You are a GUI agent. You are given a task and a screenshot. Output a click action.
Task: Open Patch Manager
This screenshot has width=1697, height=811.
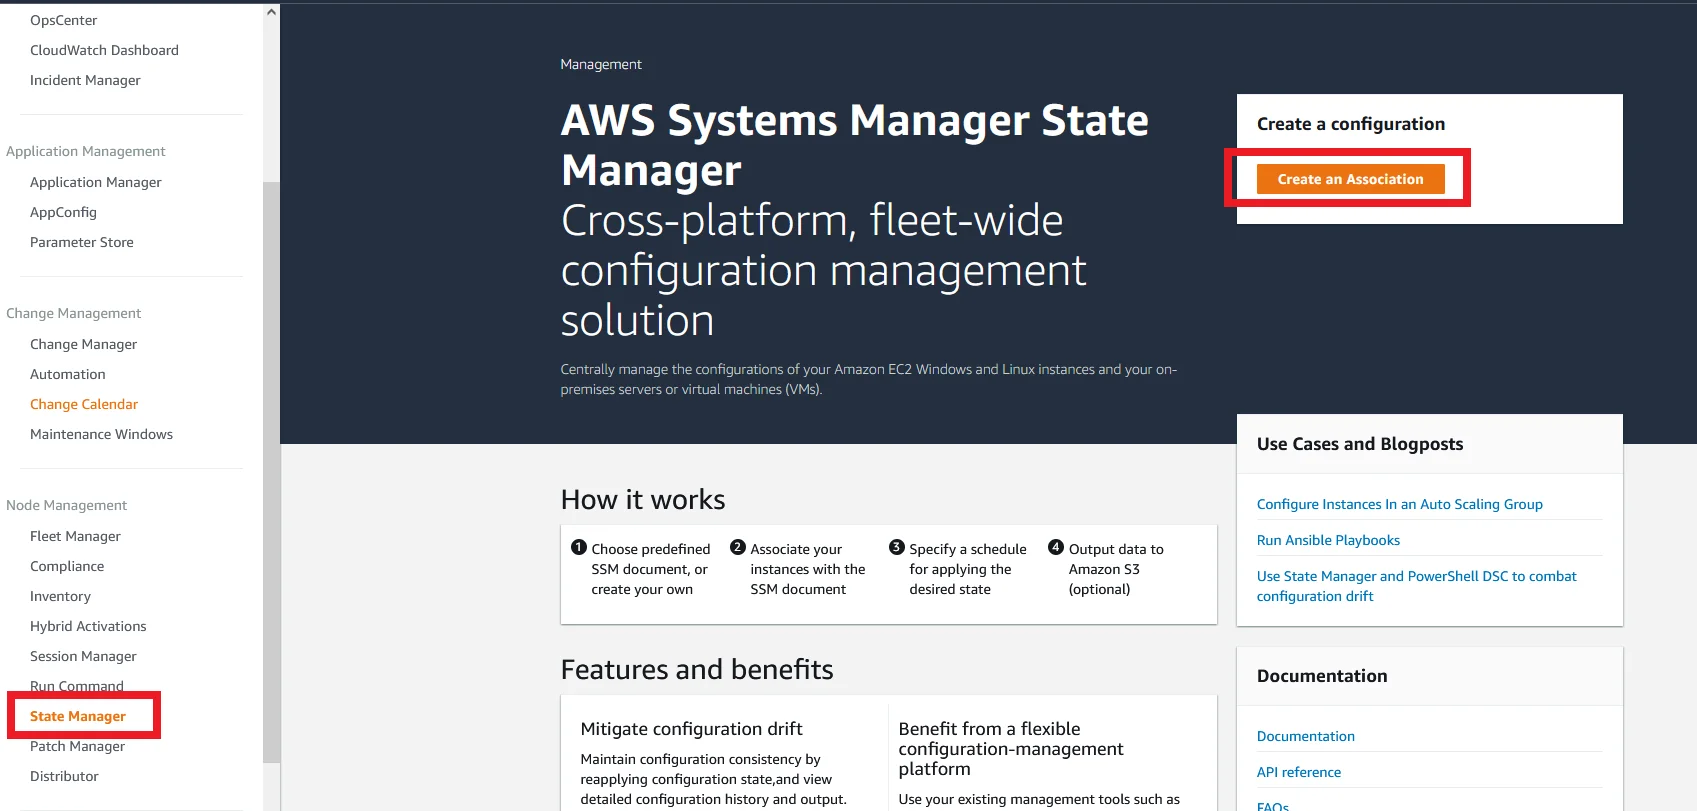(77, 746)
